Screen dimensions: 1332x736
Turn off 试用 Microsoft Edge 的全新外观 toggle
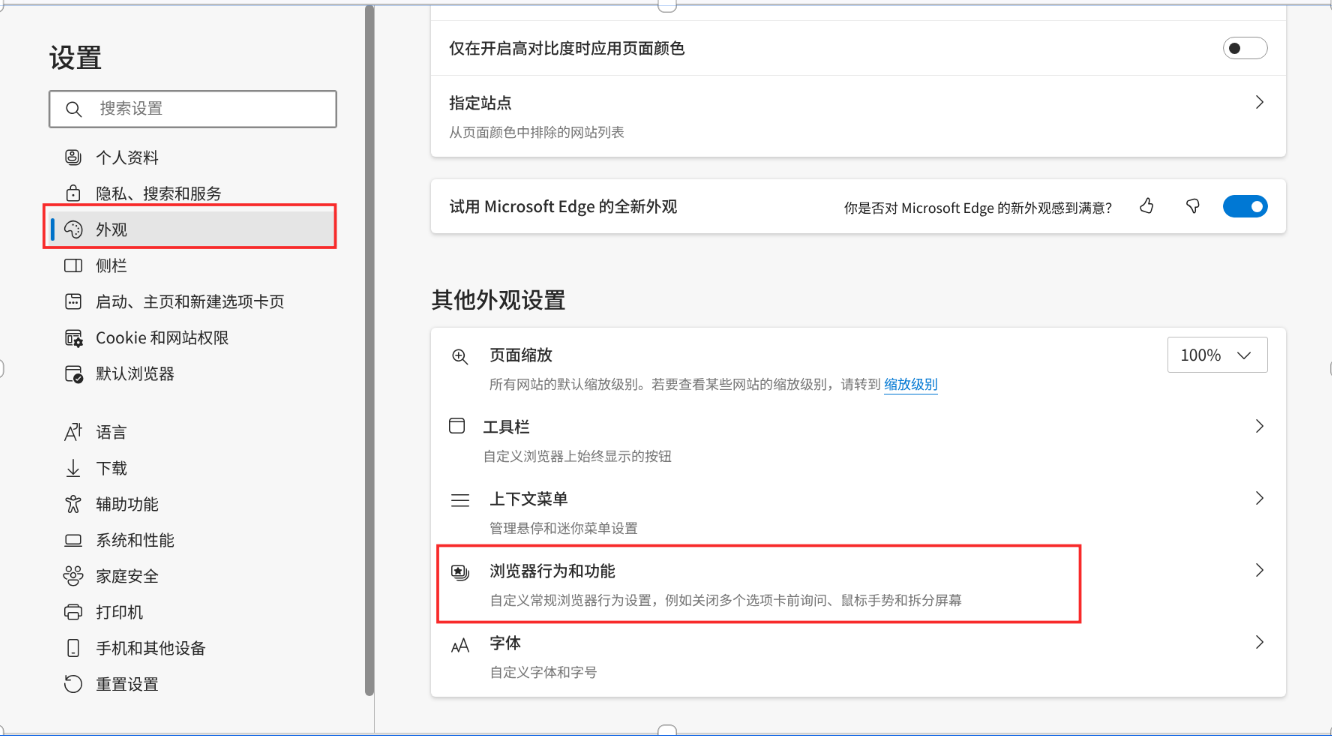(x=1245, y=207)
